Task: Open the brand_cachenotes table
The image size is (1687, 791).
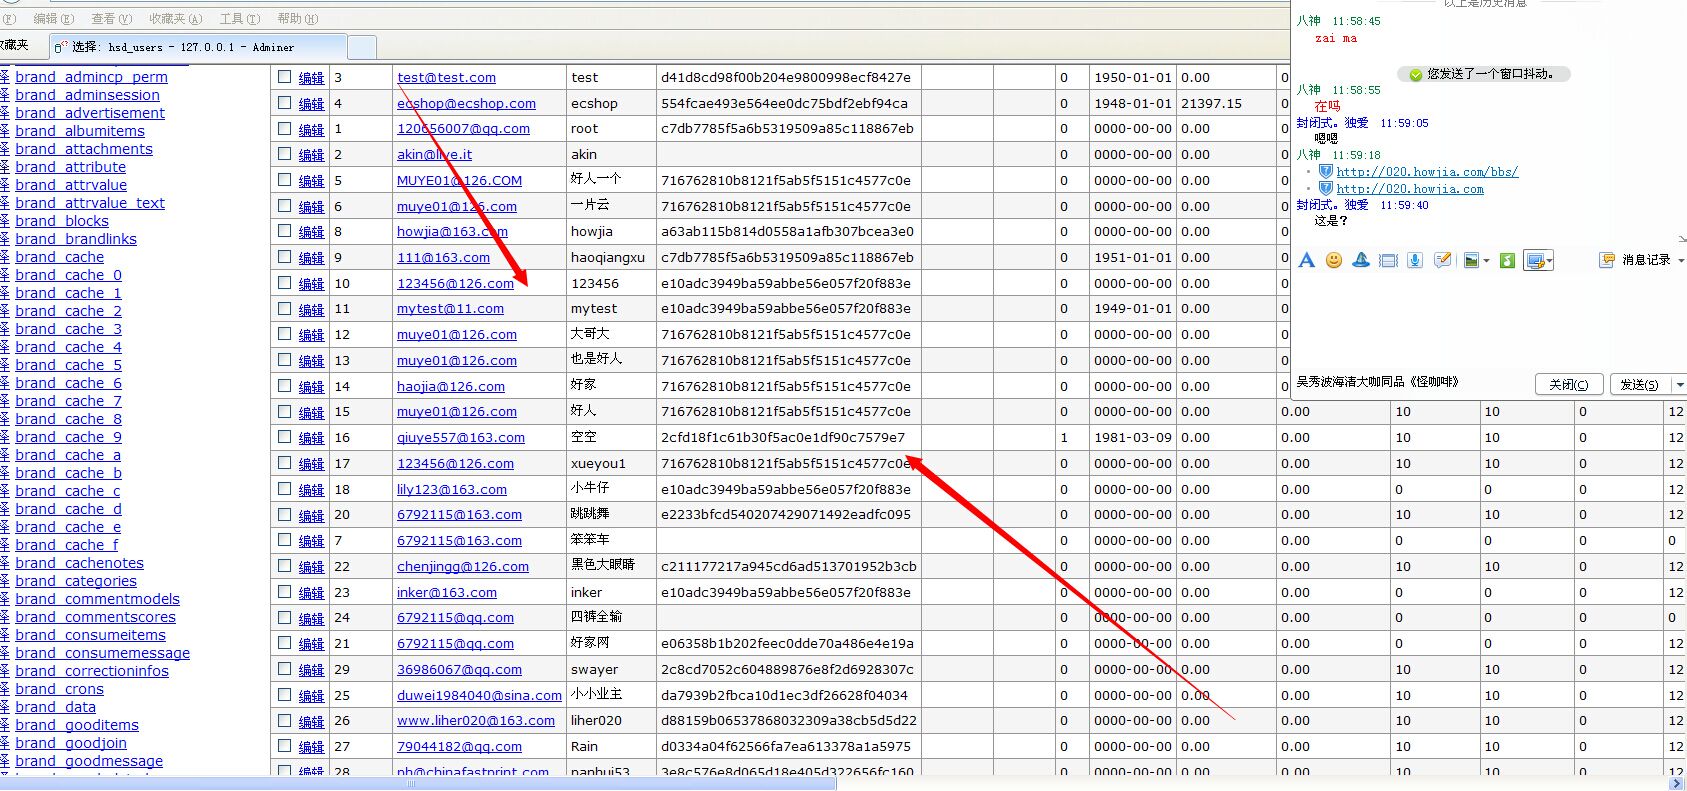Action: click(x=79, y=563)
